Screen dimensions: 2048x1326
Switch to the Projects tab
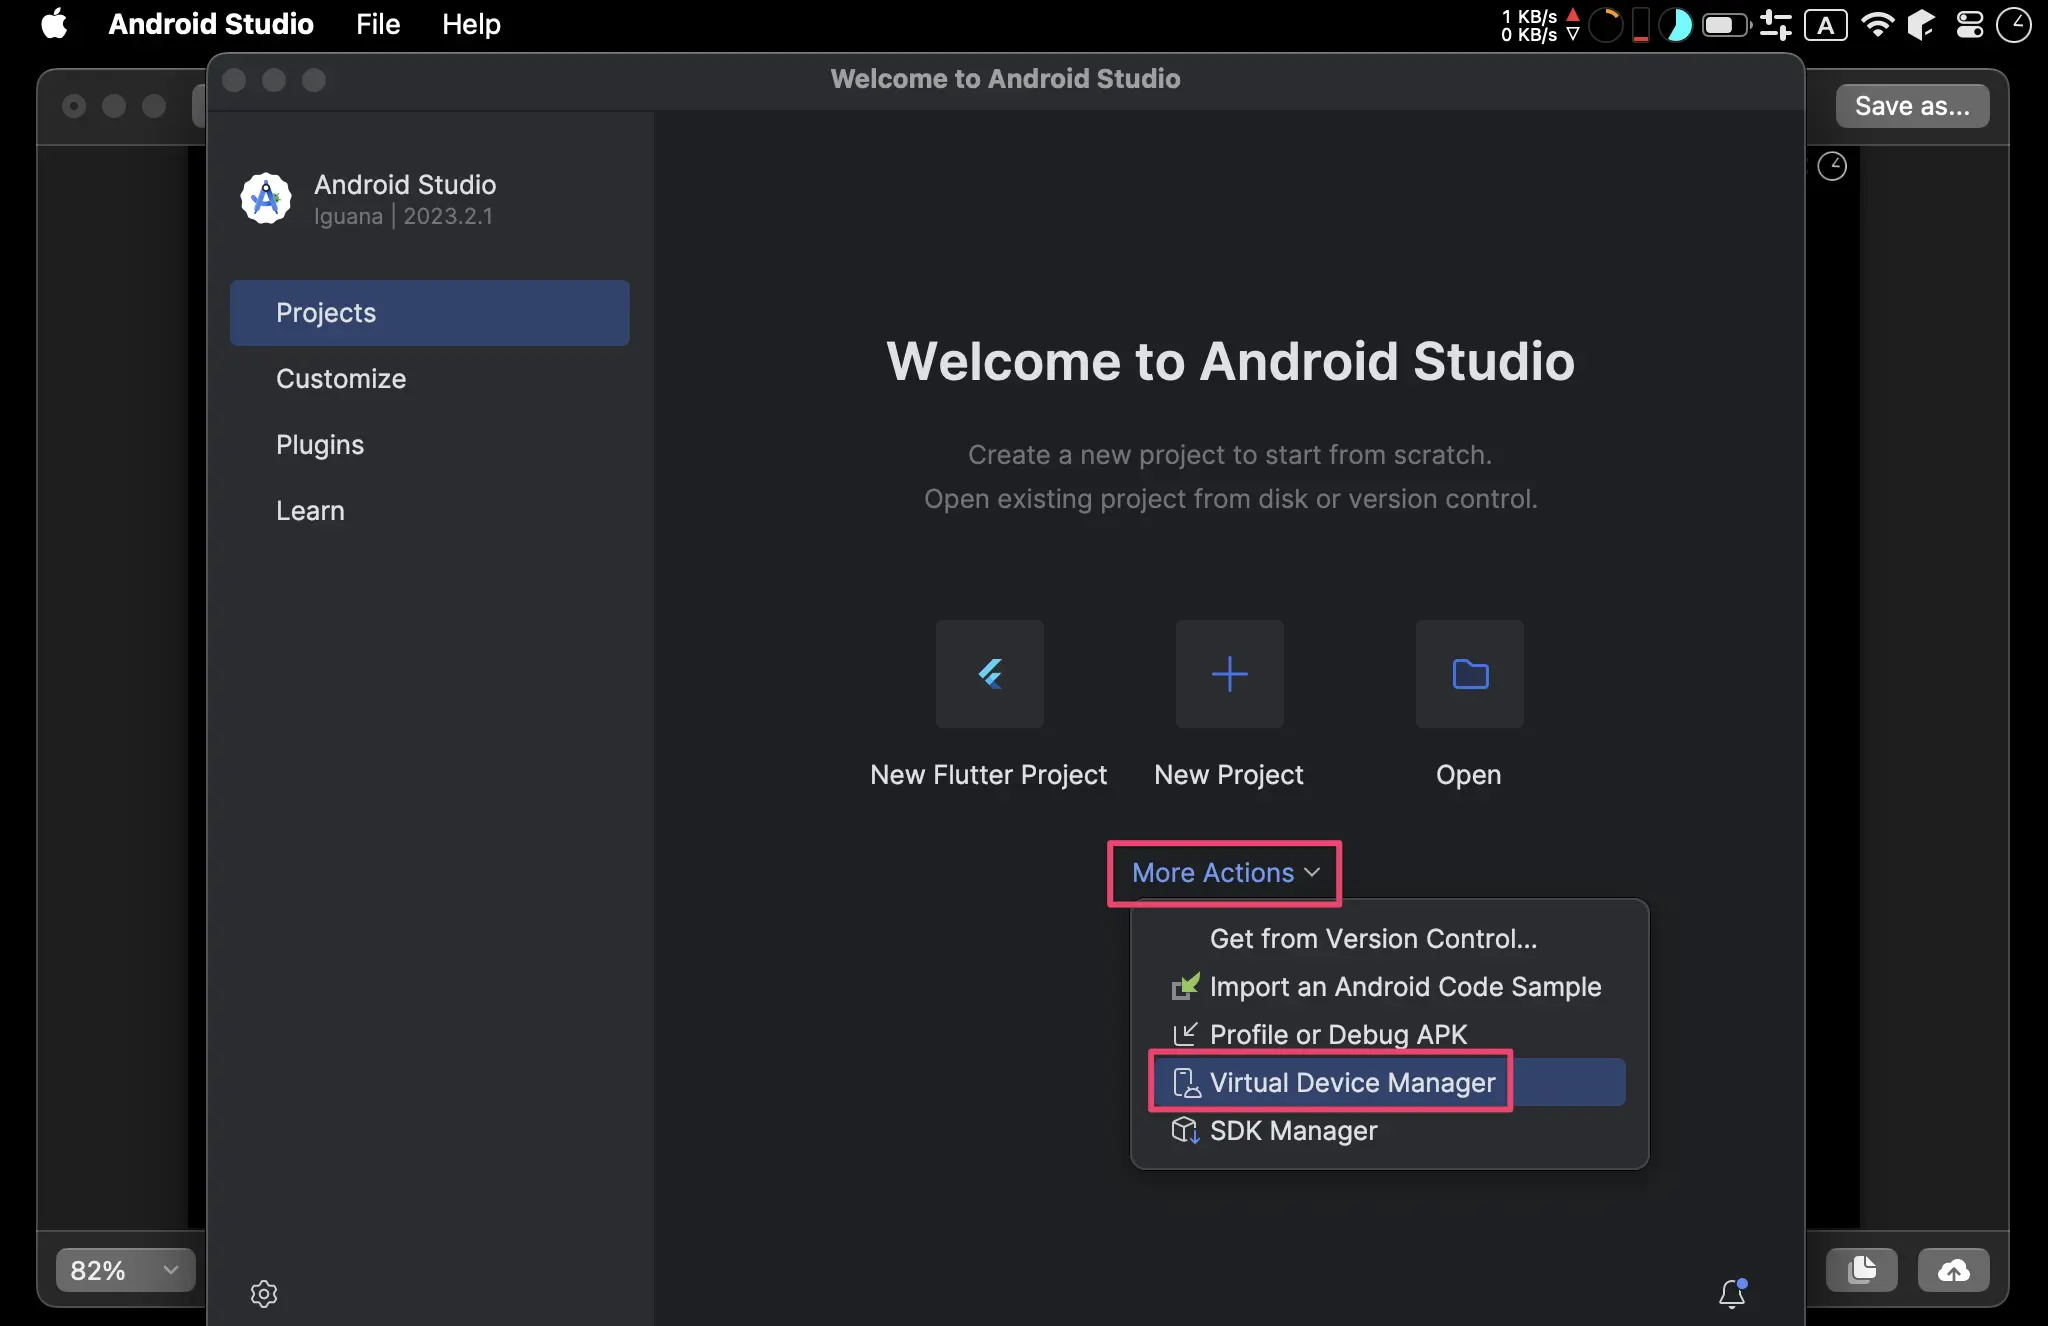point(430,313)
